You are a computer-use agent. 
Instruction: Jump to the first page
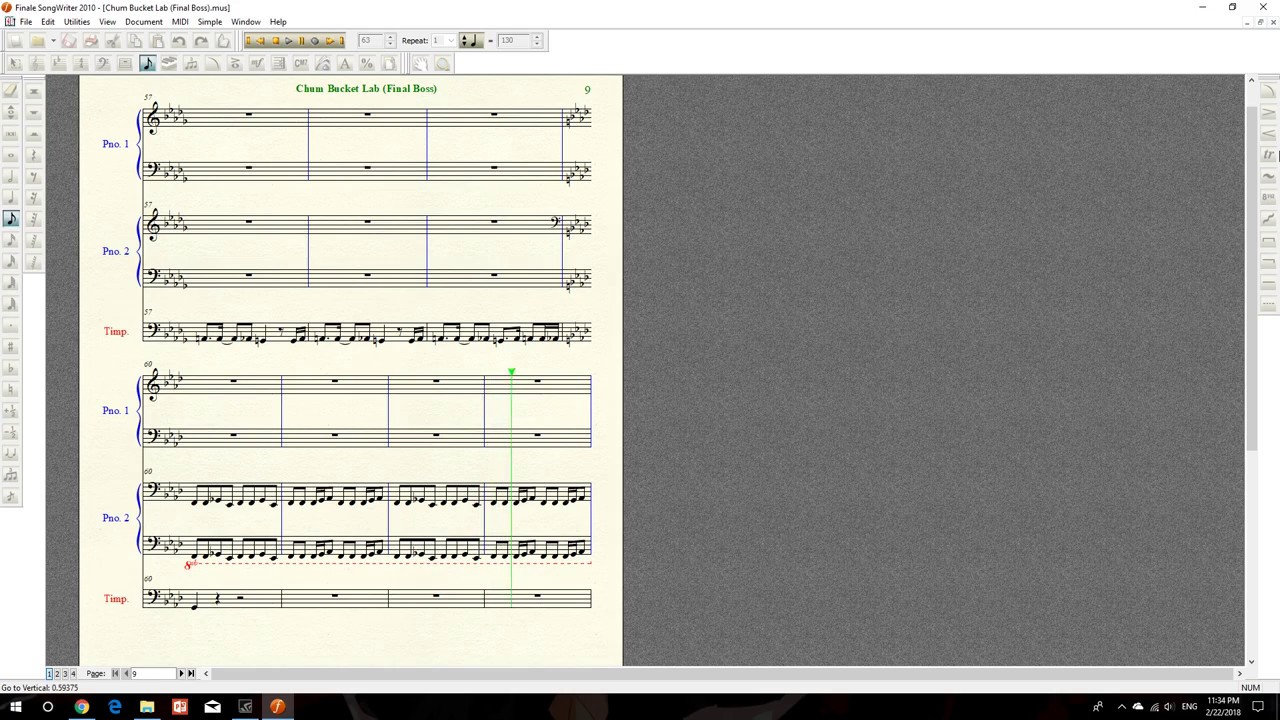(x=114, y=674)
